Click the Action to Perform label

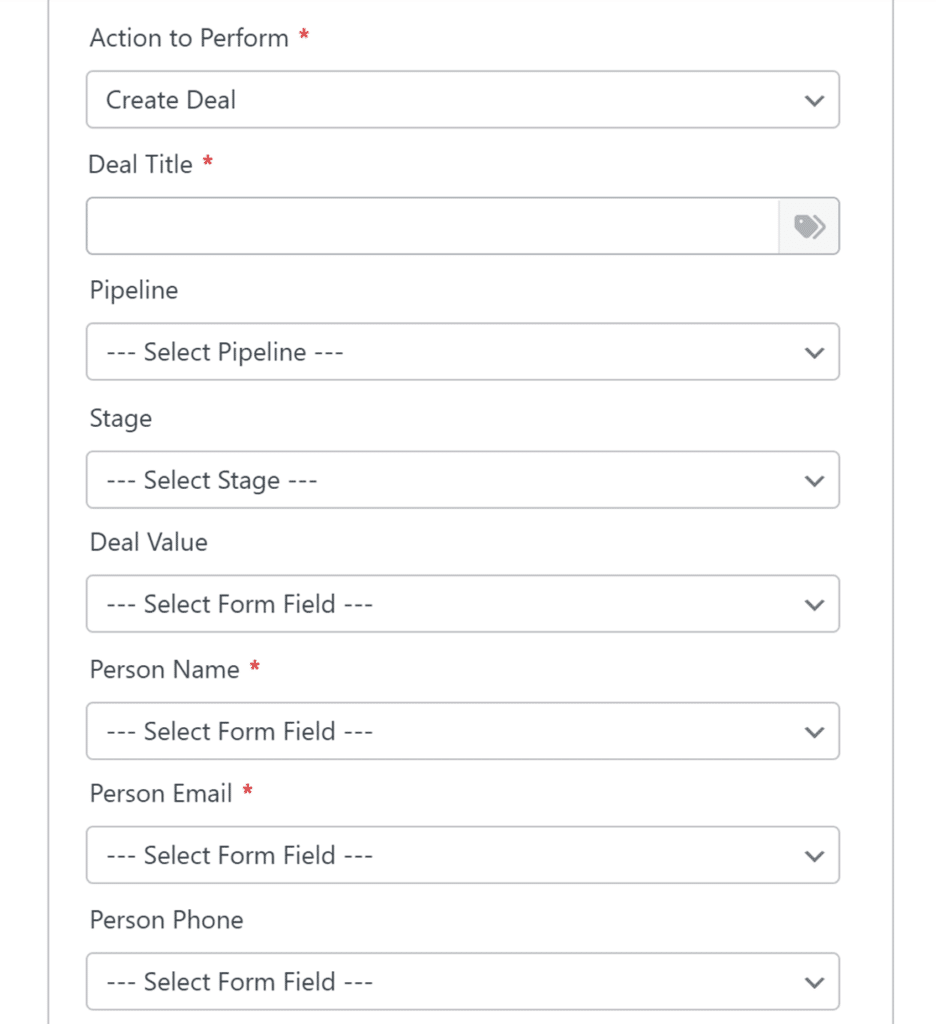pyautogui.click(x=189, y=38)
